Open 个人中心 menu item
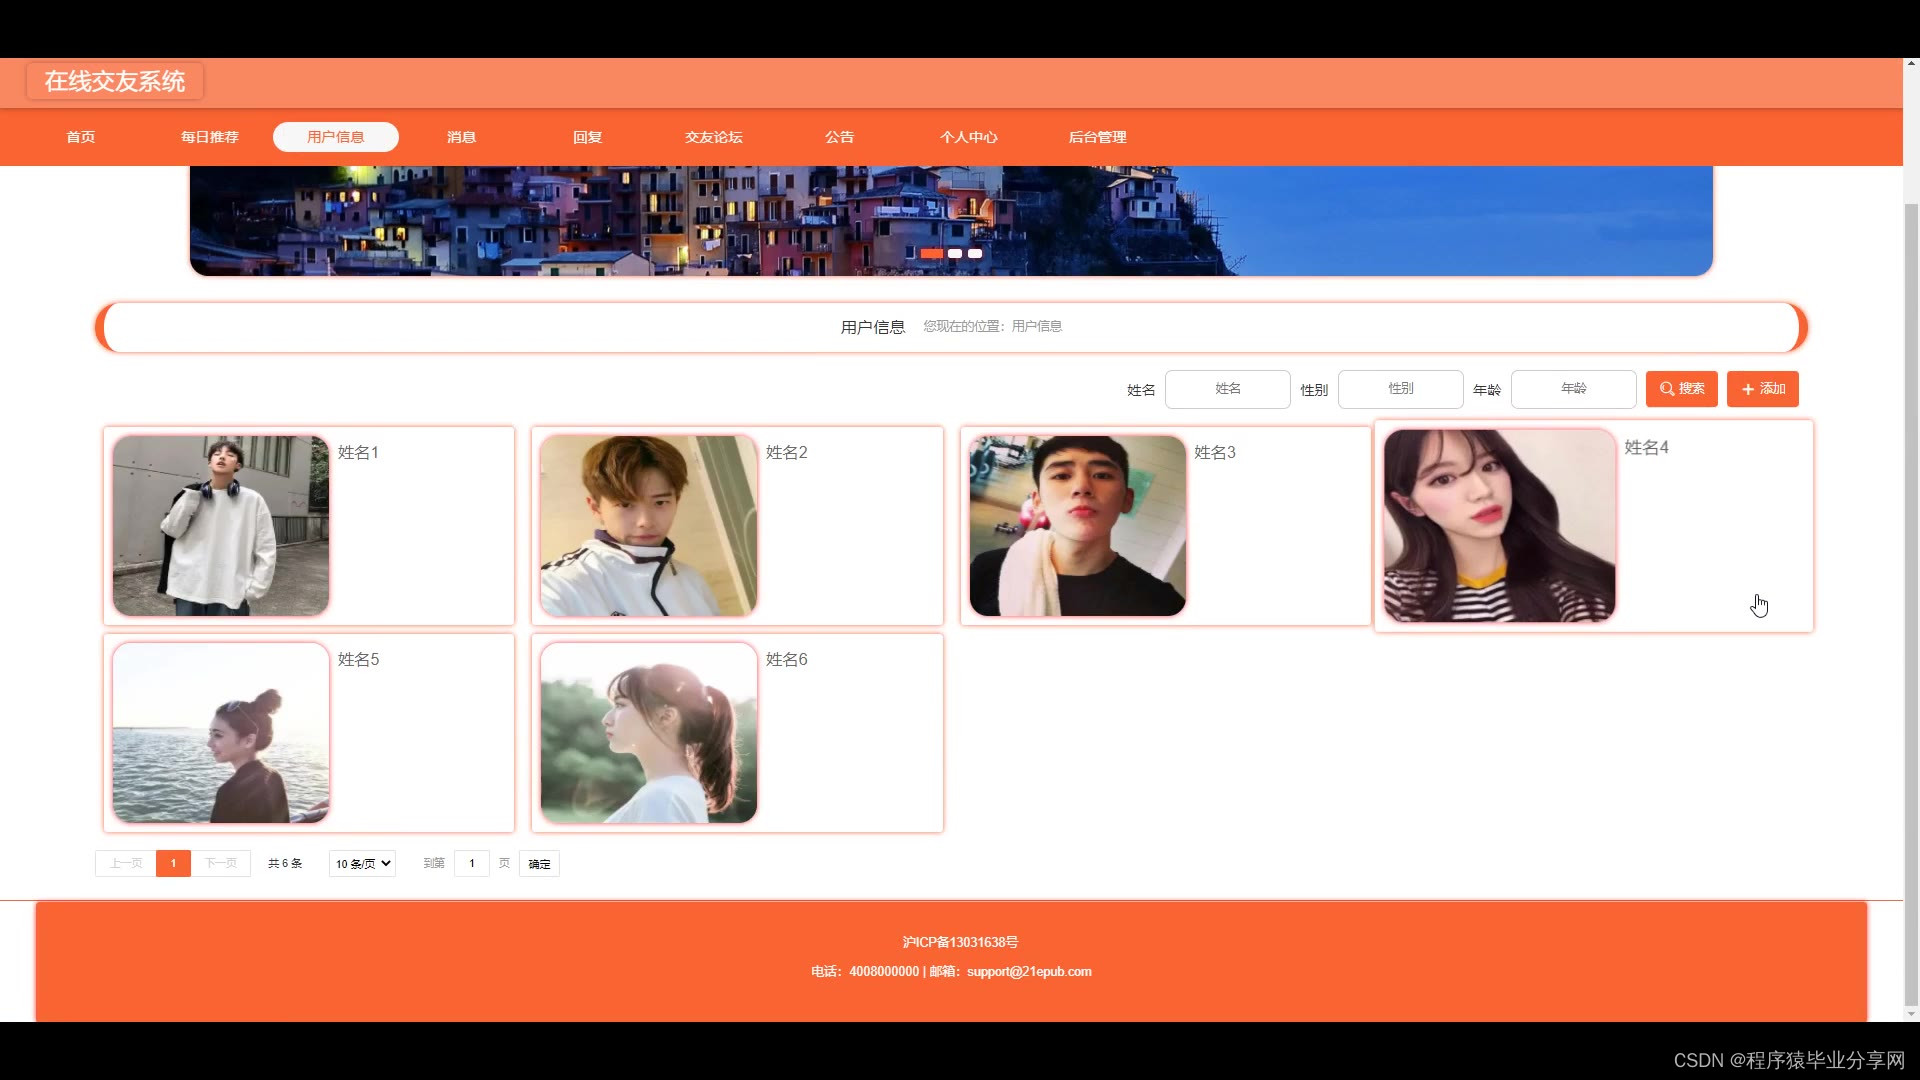1920x1080 pixels. (x=968, y=137)
